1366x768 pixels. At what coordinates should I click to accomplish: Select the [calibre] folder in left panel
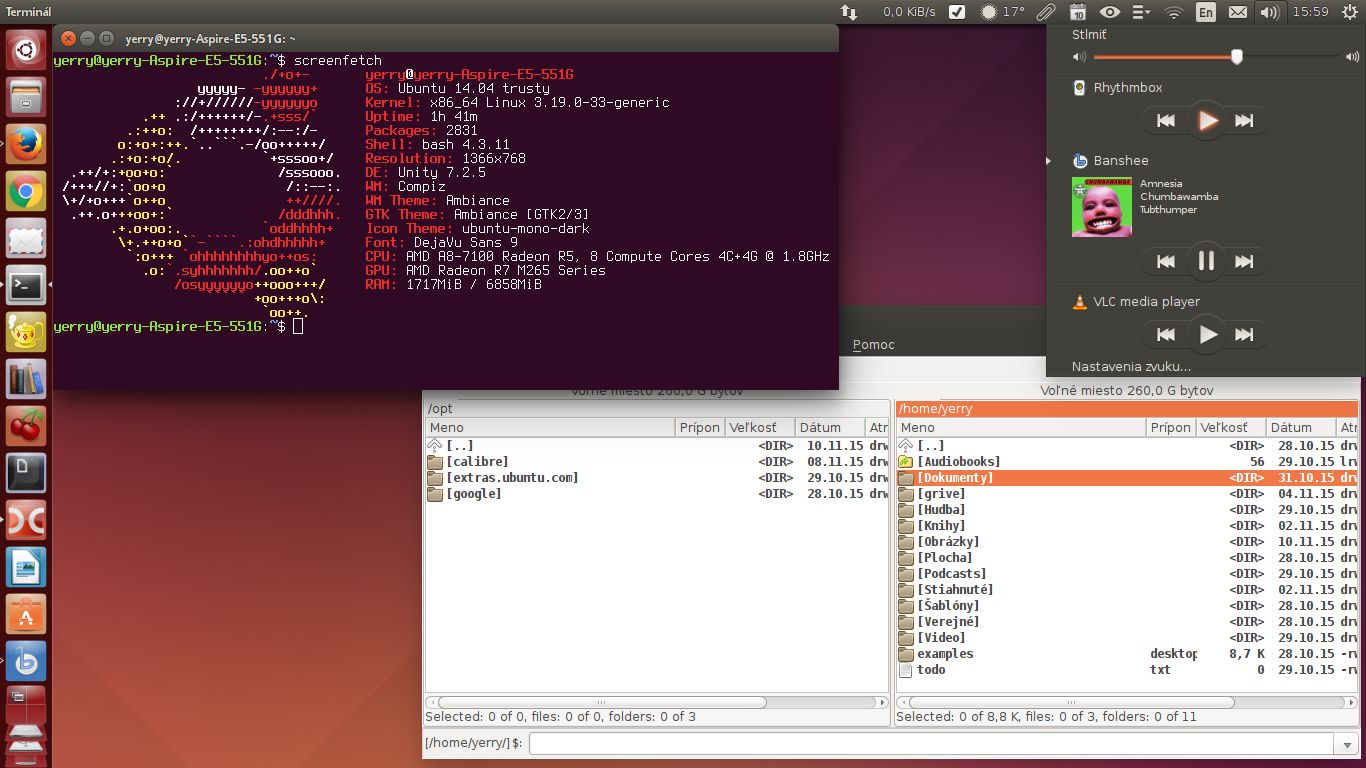[x=656, y=462]
